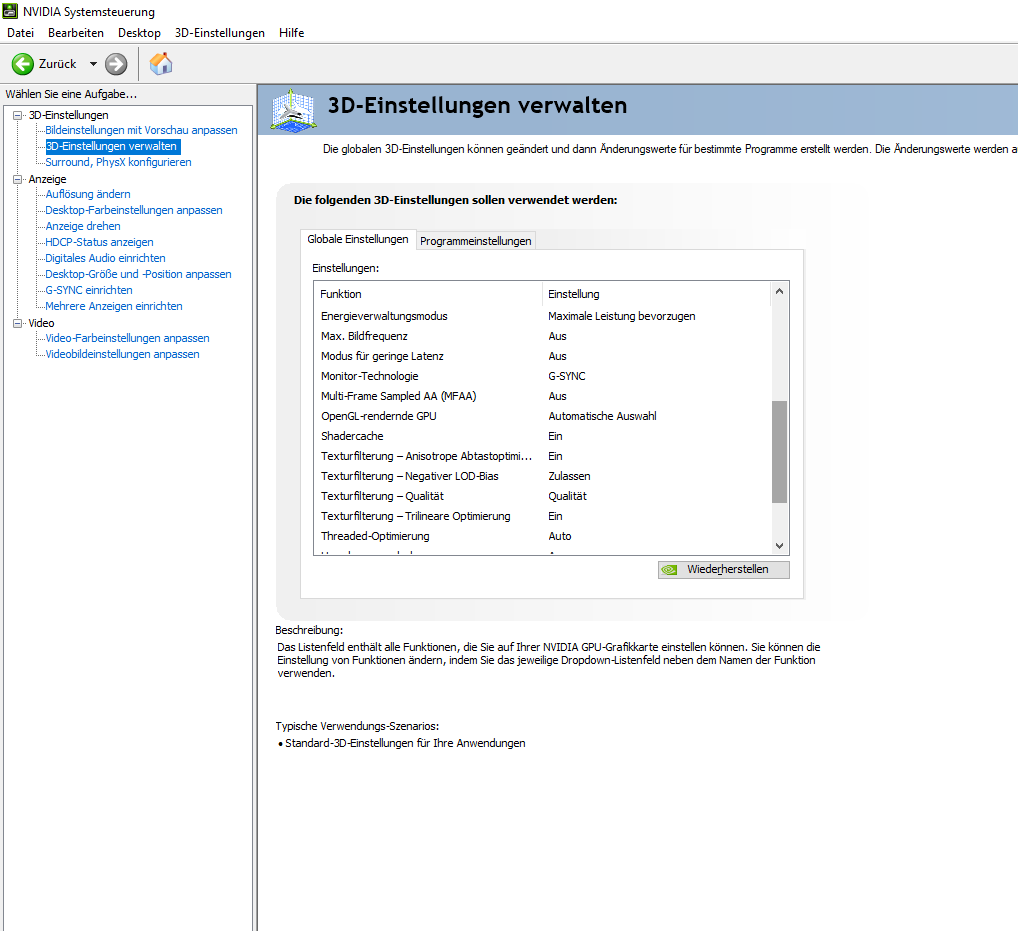Click the Einstellung column header
Viewport: 1018px width, 931px height.
tap(656, 294)
